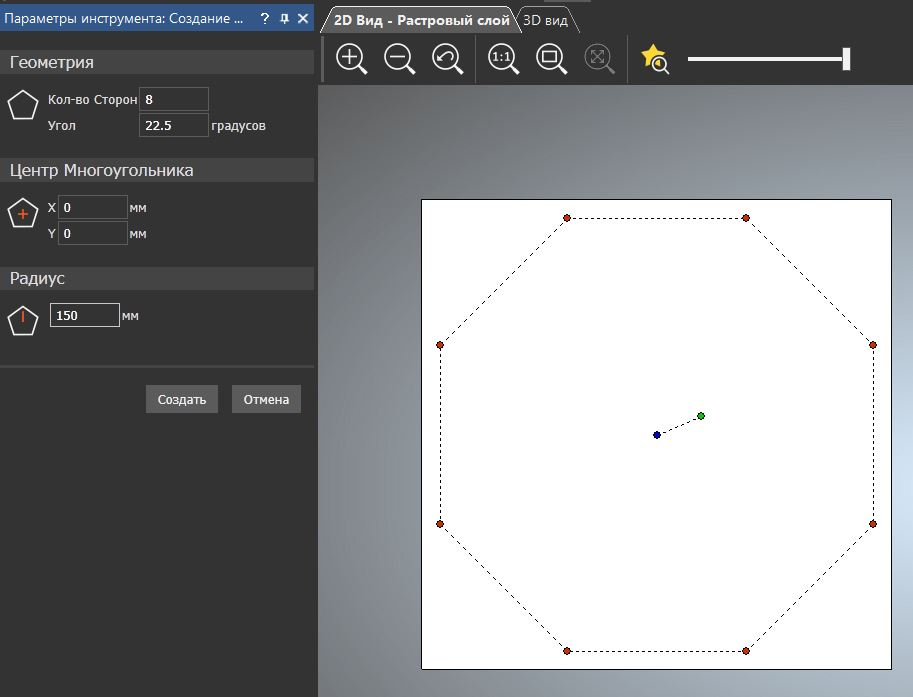Focus the Кол-во Сторон input field

[174, 99]
